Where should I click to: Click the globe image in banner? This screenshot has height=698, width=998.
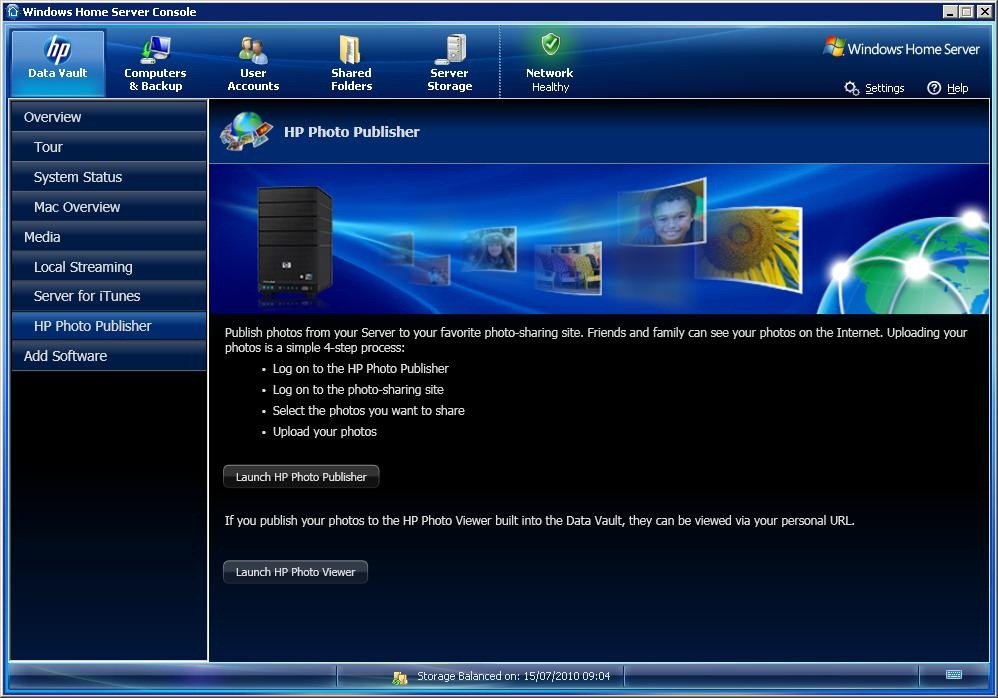(903, 264)
